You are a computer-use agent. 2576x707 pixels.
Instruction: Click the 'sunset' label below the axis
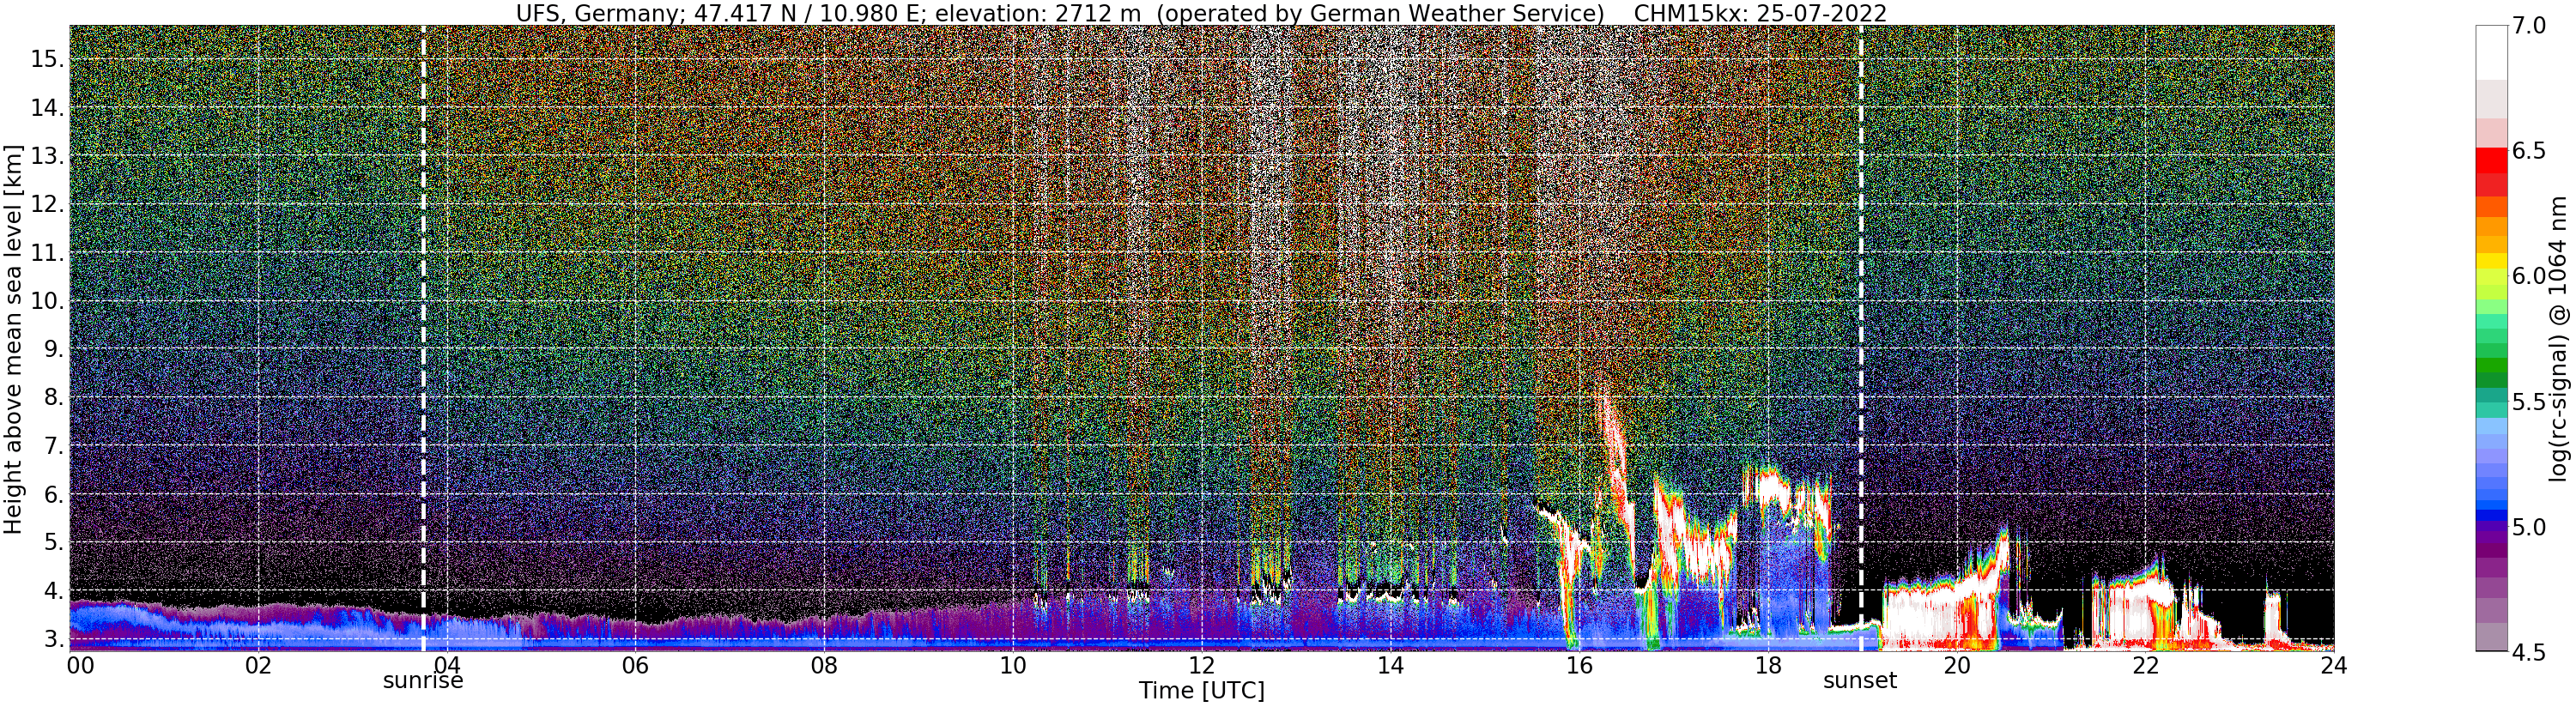[1860, 681]
